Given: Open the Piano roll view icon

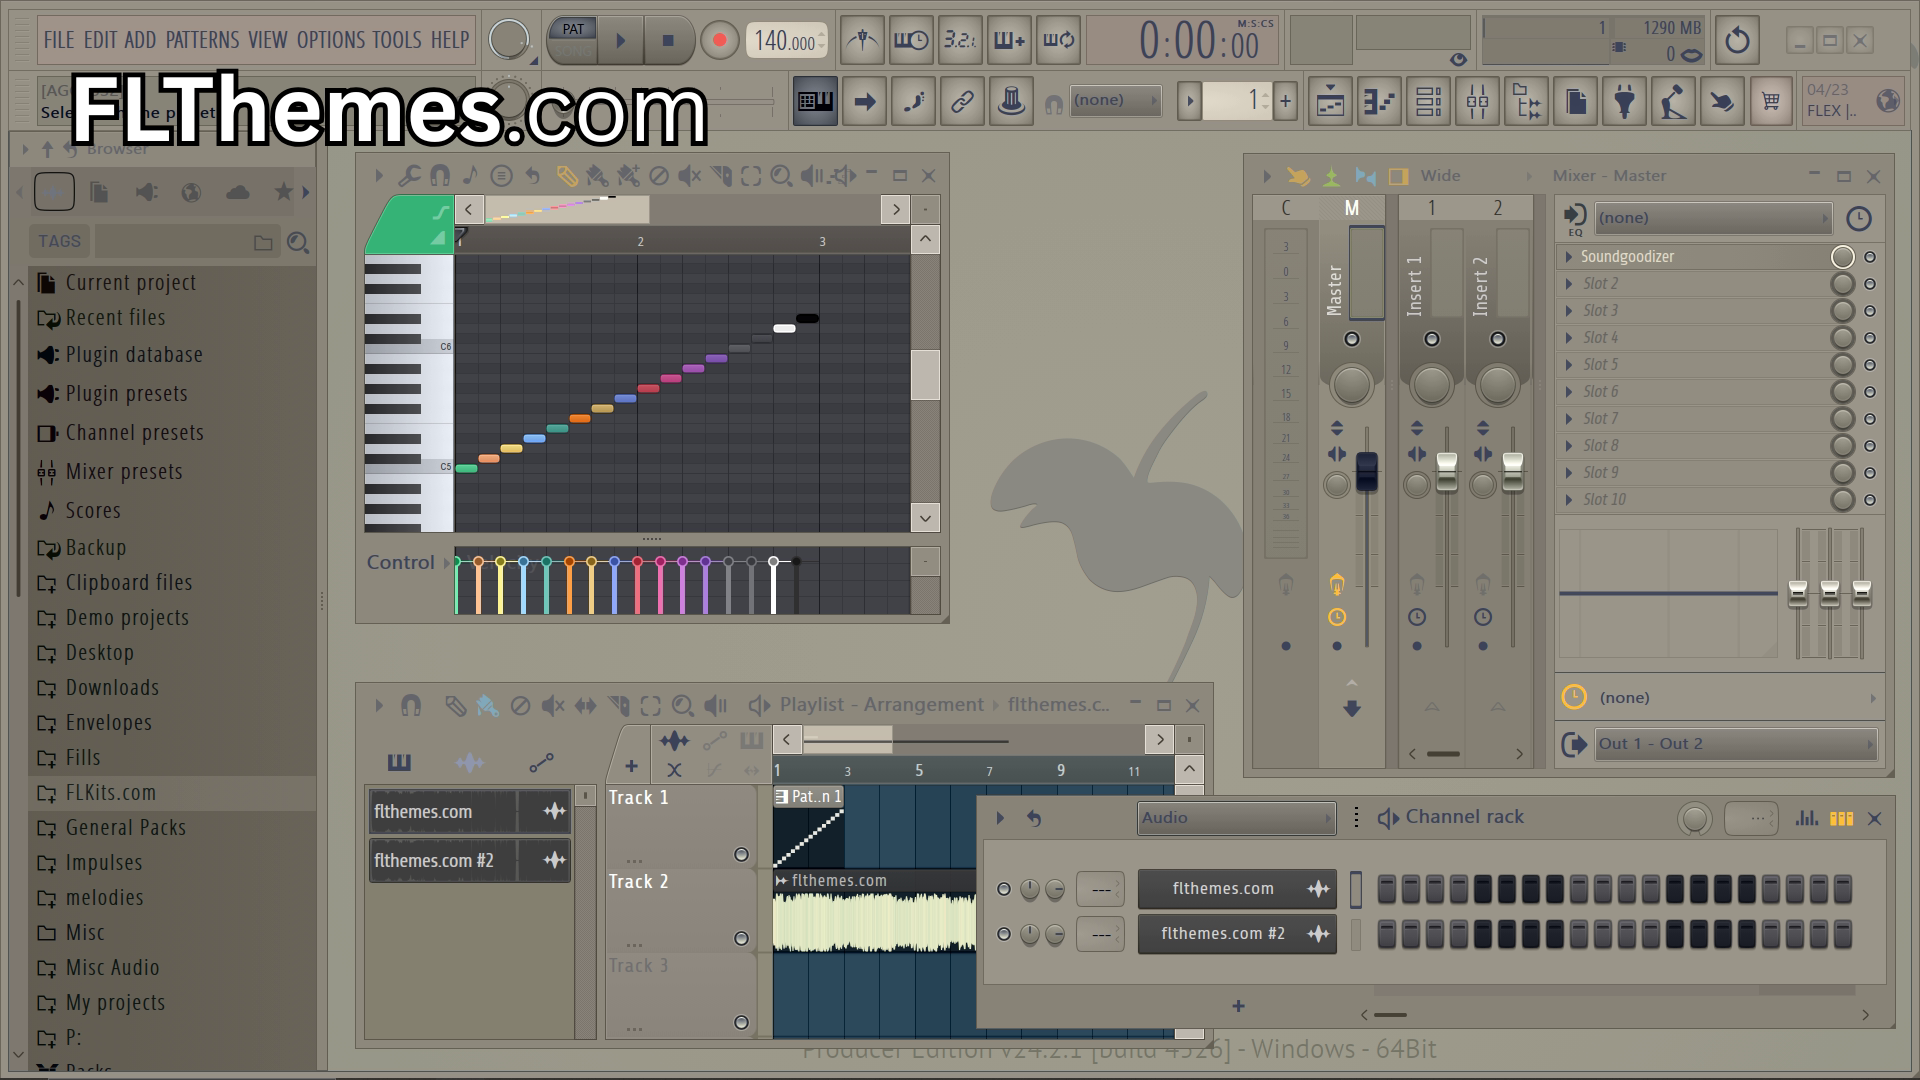Looking at the screenshot, I should coord(1379,101).
